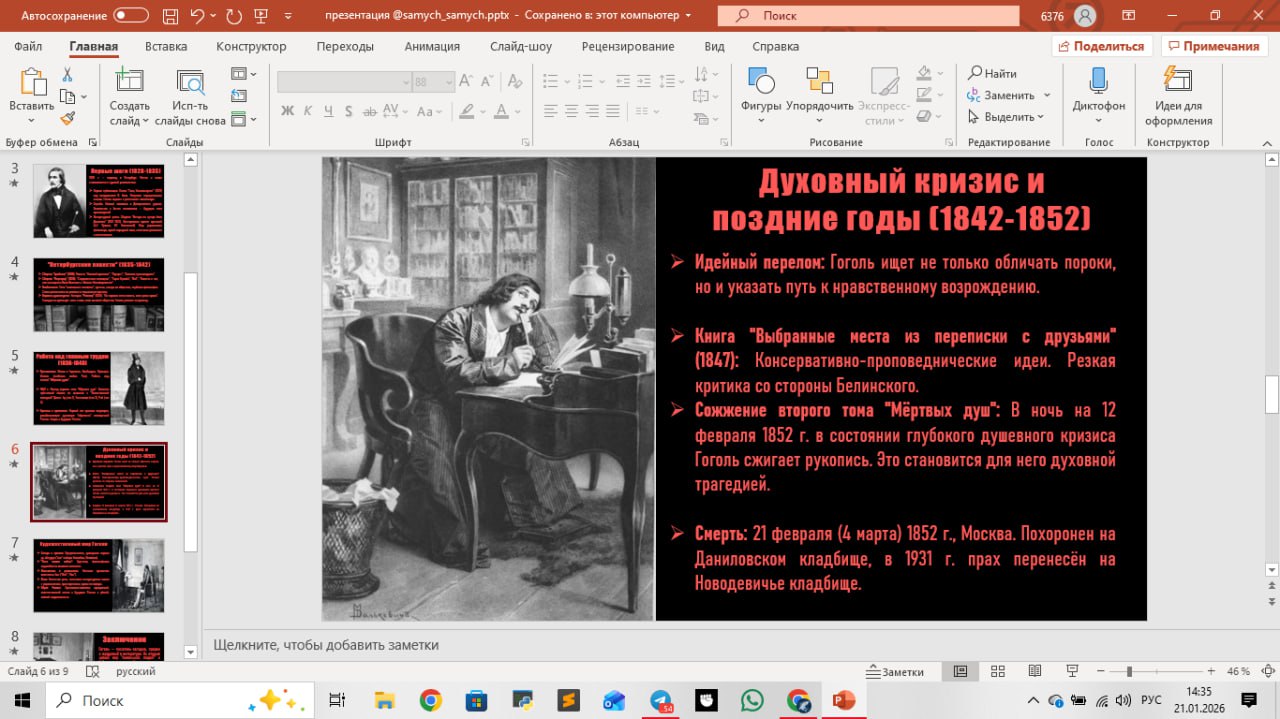Open the font name combo box
The image size is (1280, 719).
(x=345, y=82)
